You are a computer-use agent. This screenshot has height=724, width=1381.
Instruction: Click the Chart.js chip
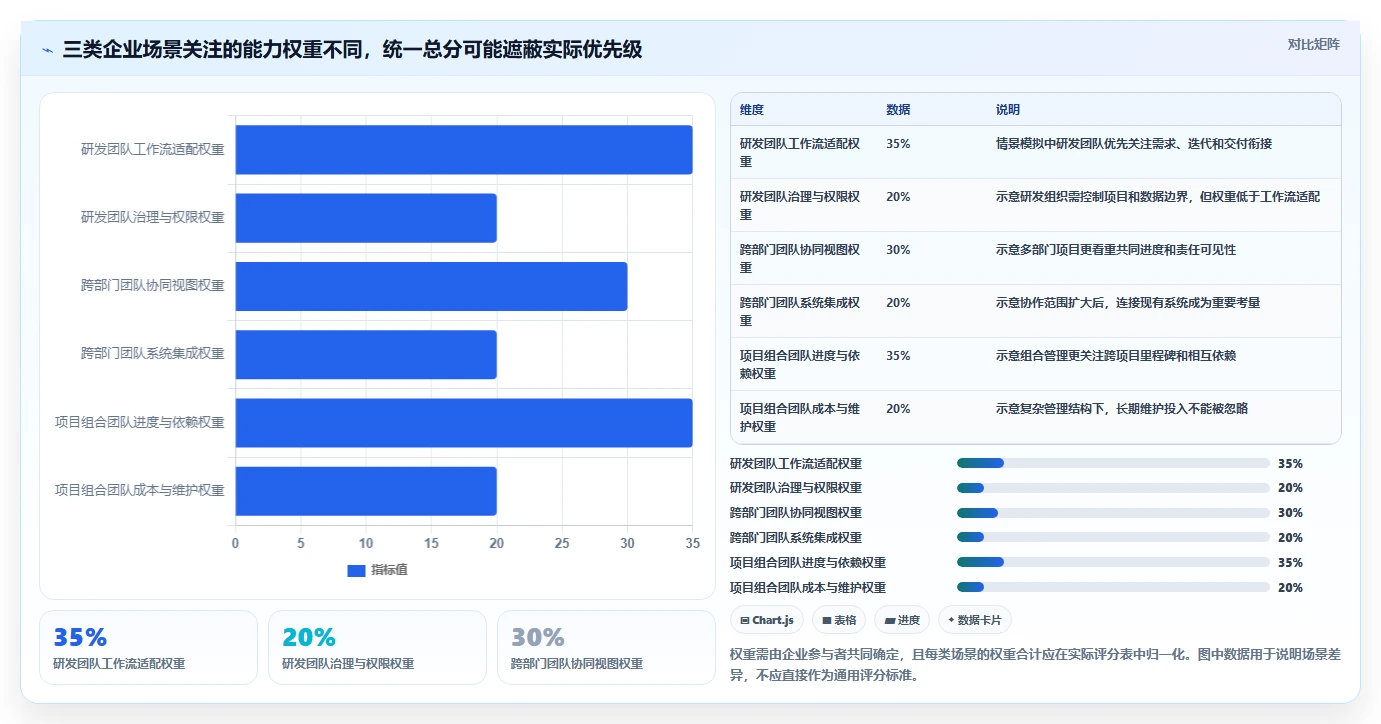click(x=766, y=620)
